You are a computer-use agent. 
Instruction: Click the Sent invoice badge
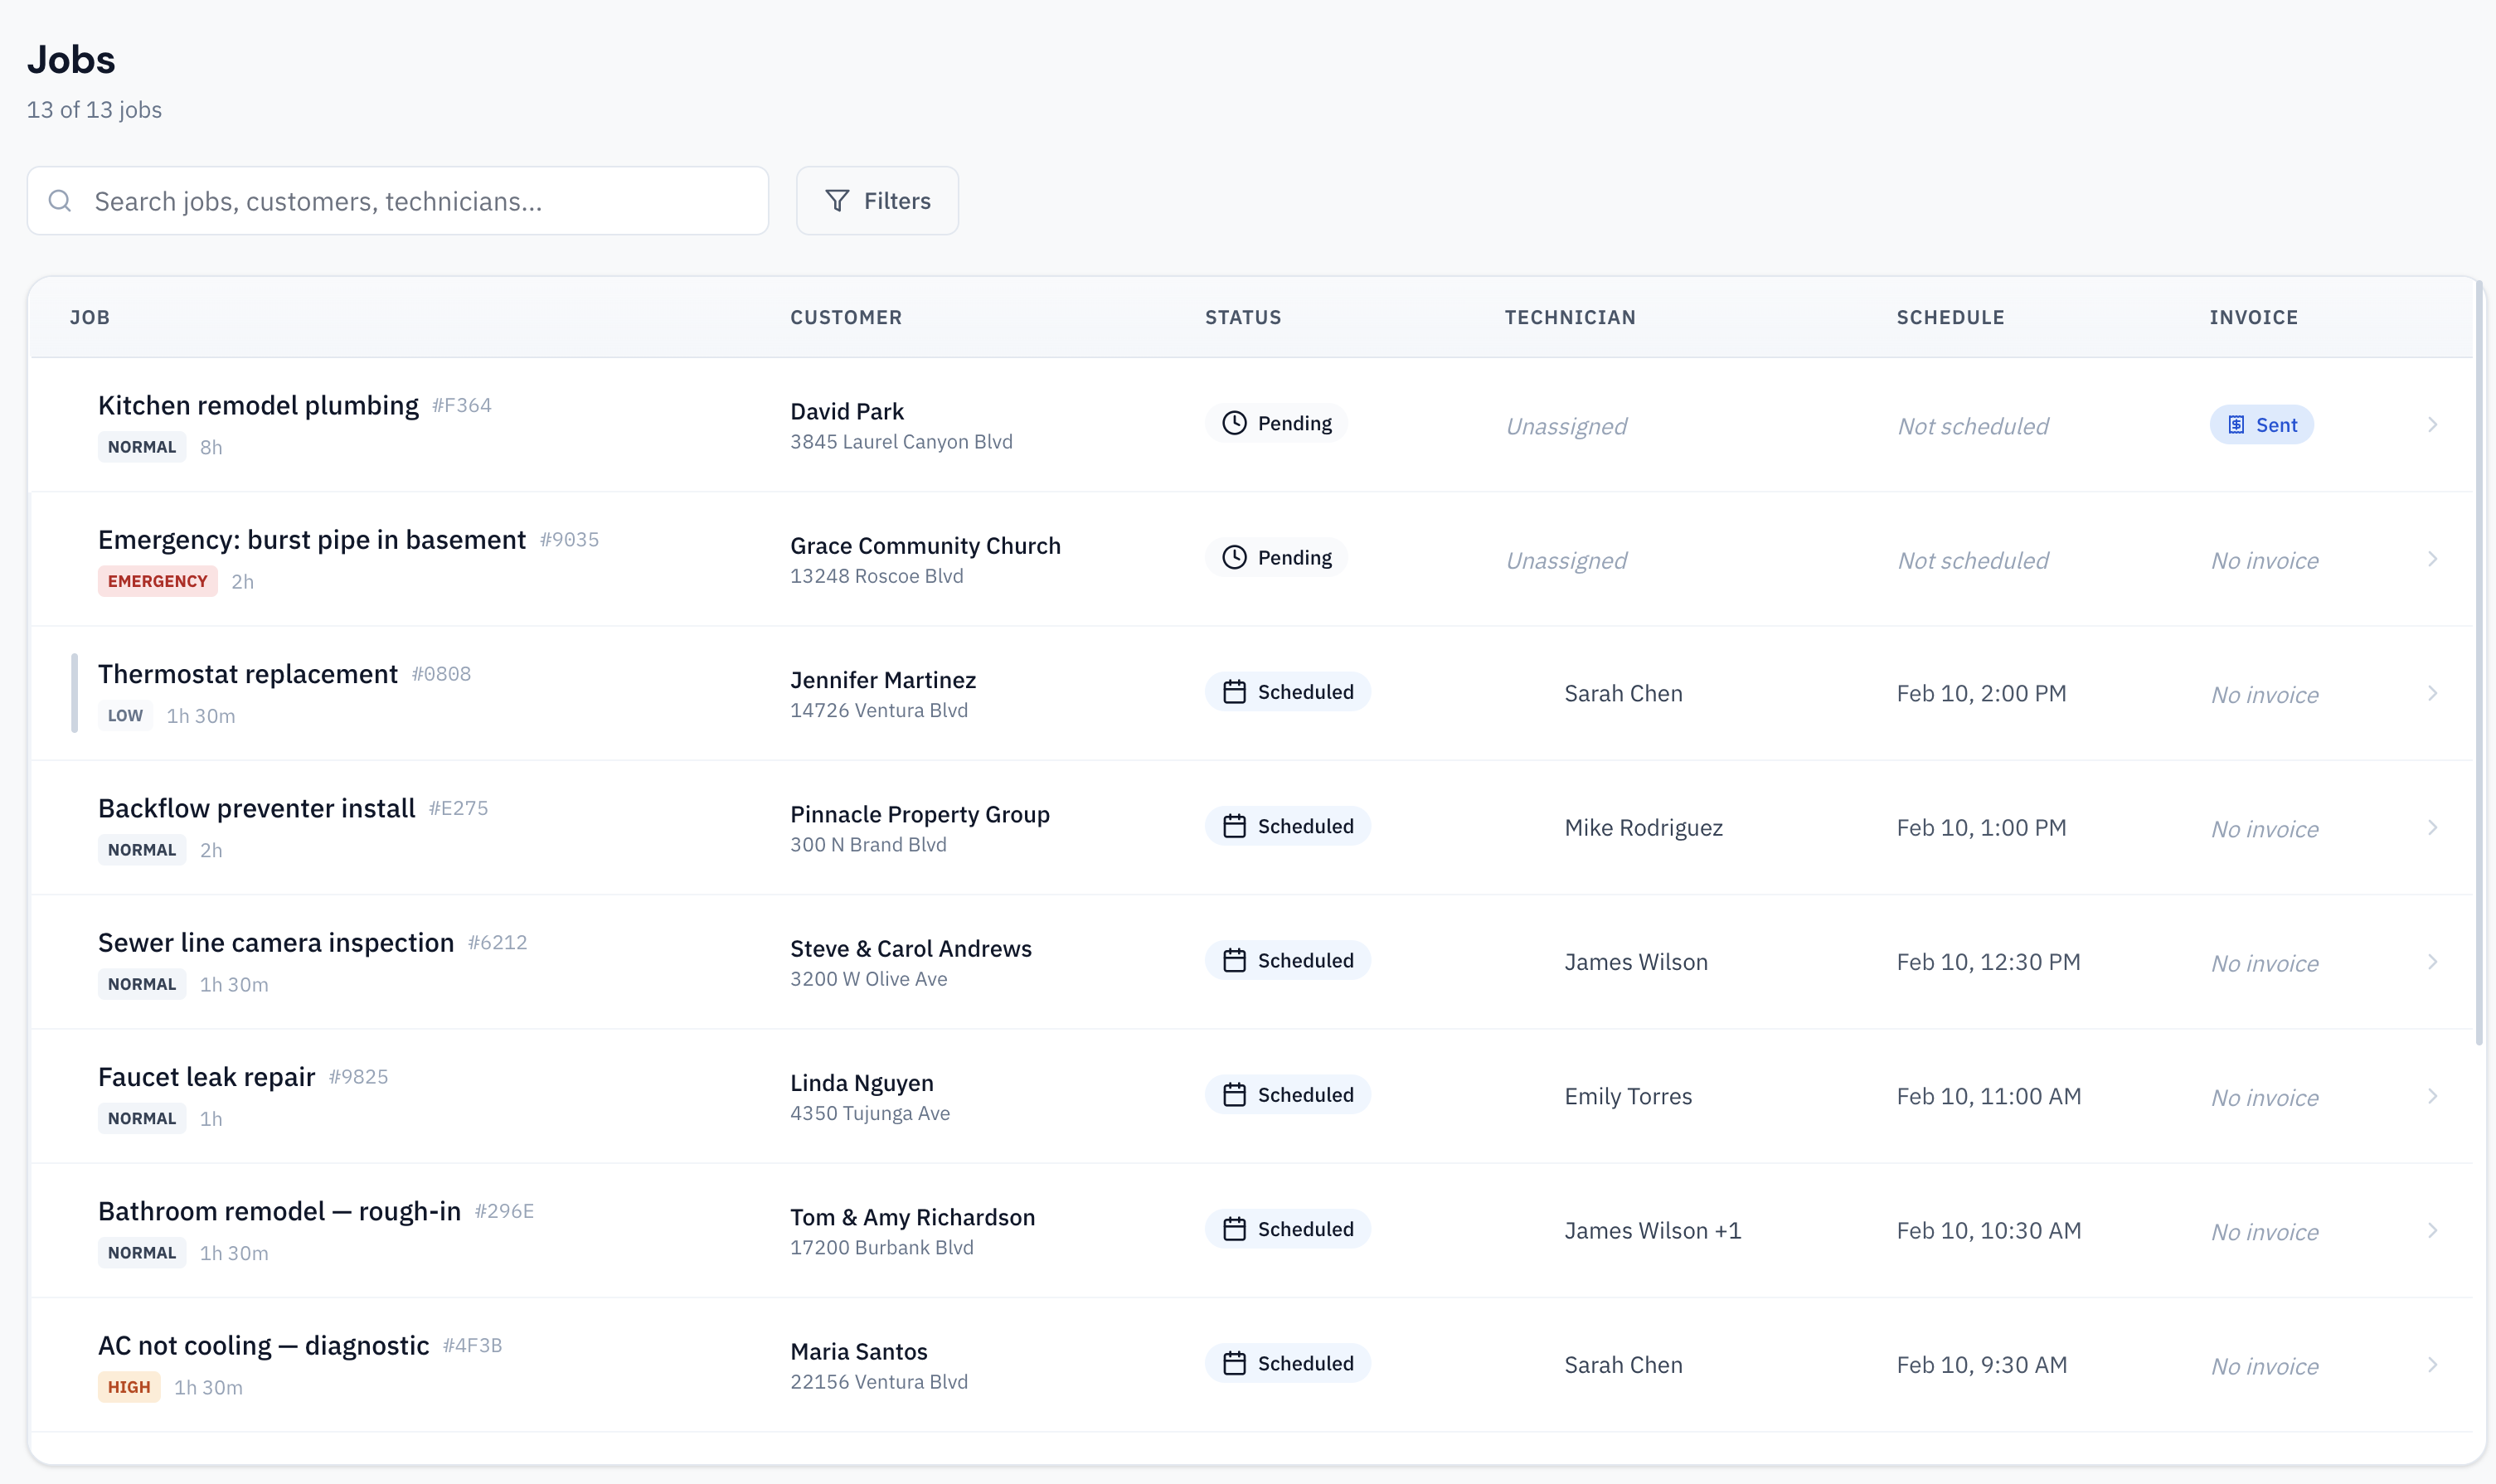click(2262, 424)
